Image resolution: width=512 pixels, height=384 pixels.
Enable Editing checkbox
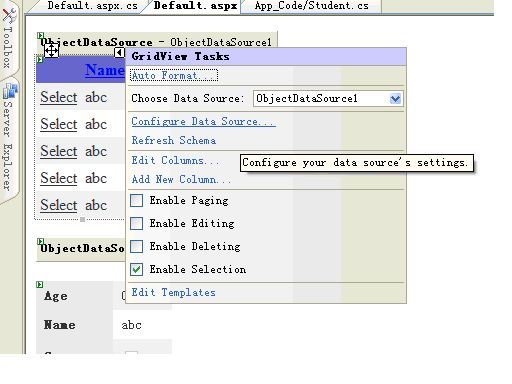(136, 223)
